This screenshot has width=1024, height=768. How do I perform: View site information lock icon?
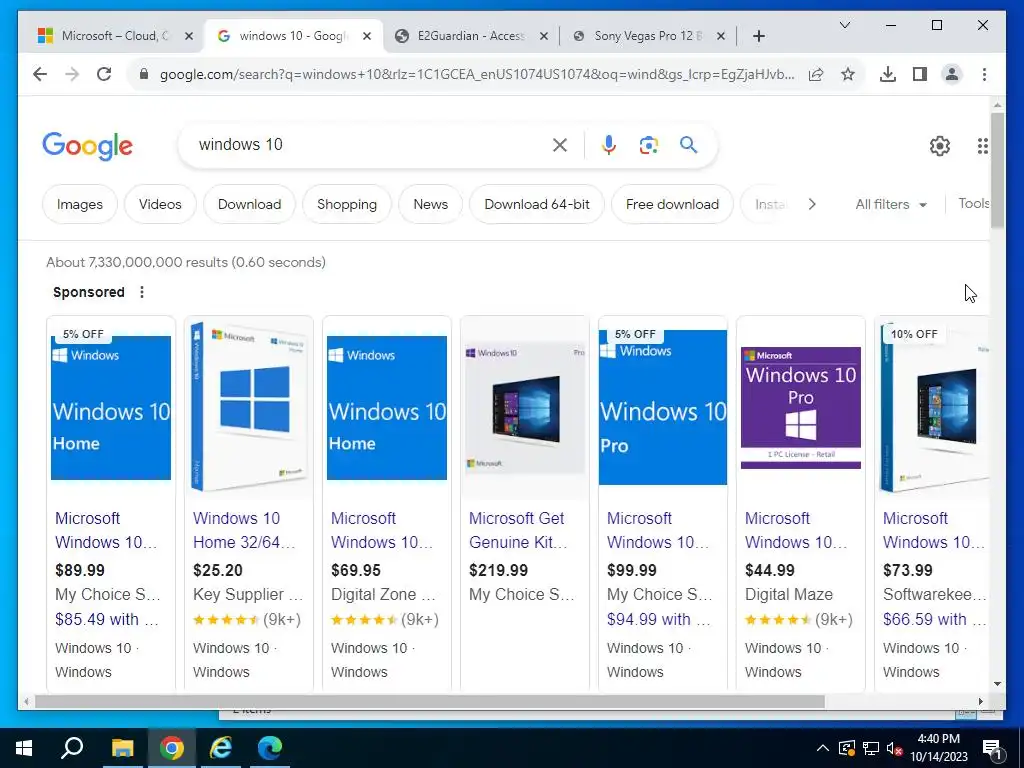[x=144, y=74]
